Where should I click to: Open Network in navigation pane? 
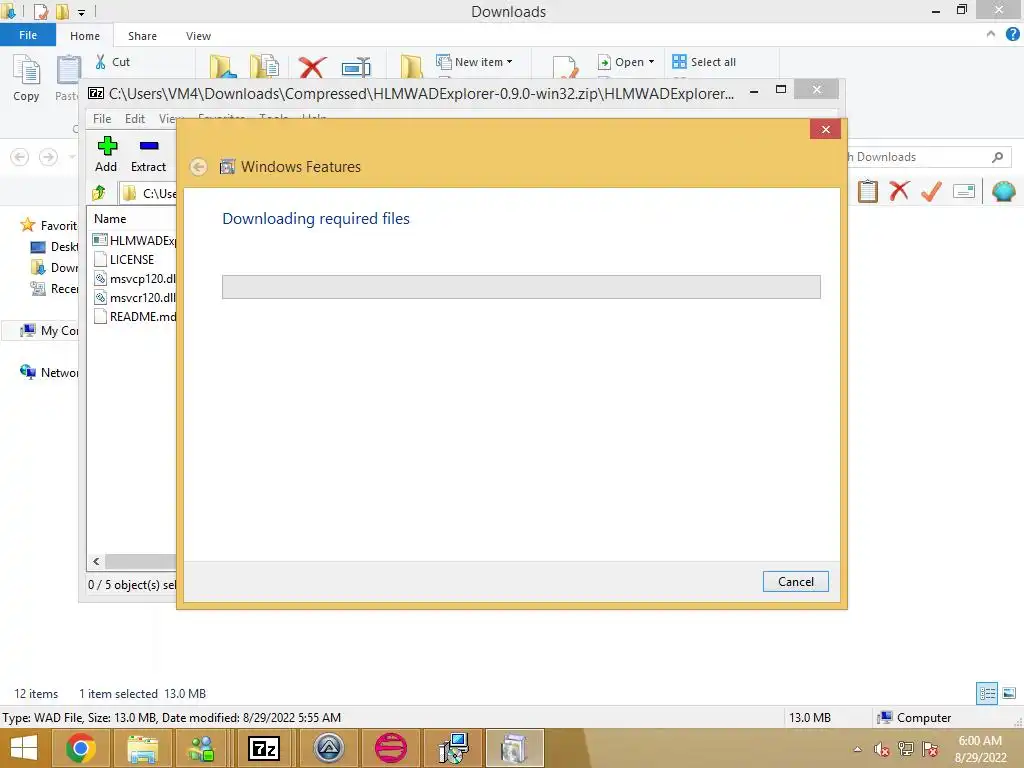(50, 372)
